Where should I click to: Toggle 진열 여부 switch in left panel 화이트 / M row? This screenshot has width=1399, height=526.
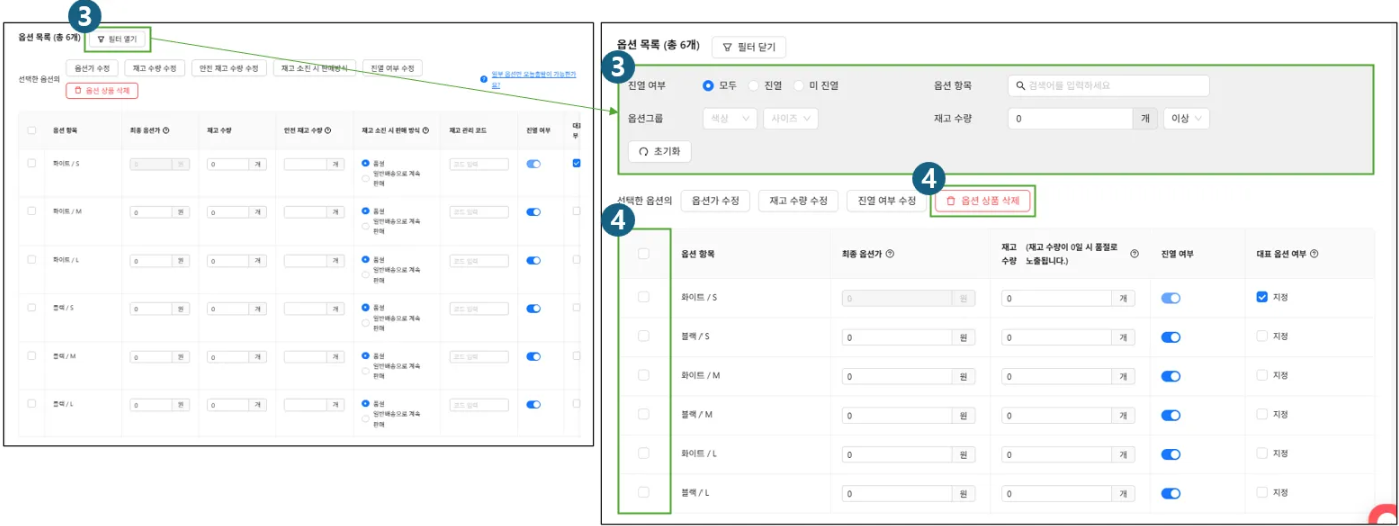click(x=533, y=212)
